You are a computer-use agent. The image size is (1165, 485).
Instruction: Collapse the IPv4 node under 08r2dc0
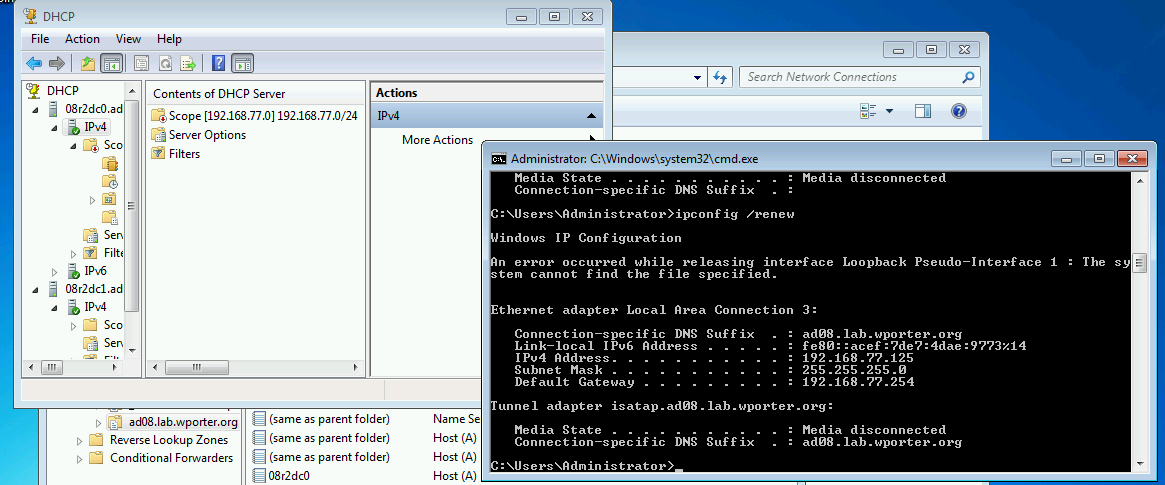tap(55, 128)
